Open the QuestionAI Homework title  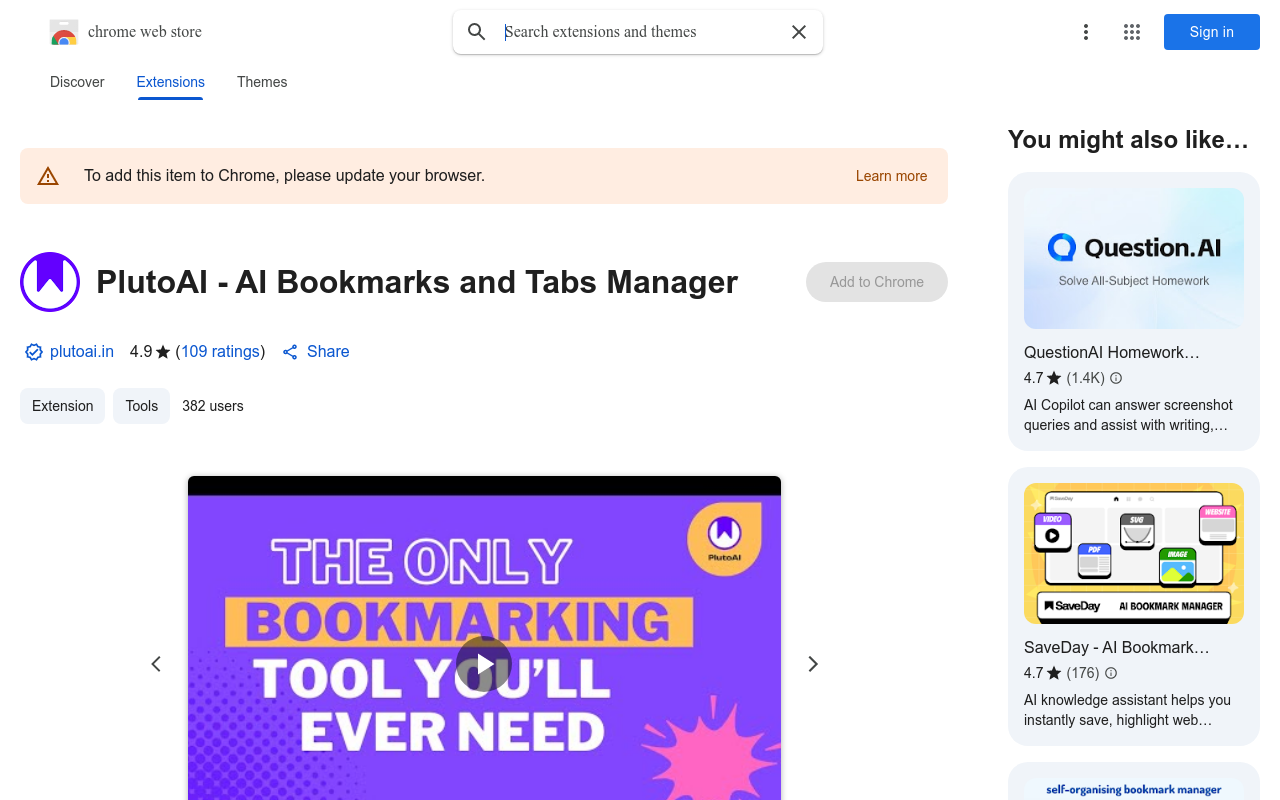click(1112, 352)
